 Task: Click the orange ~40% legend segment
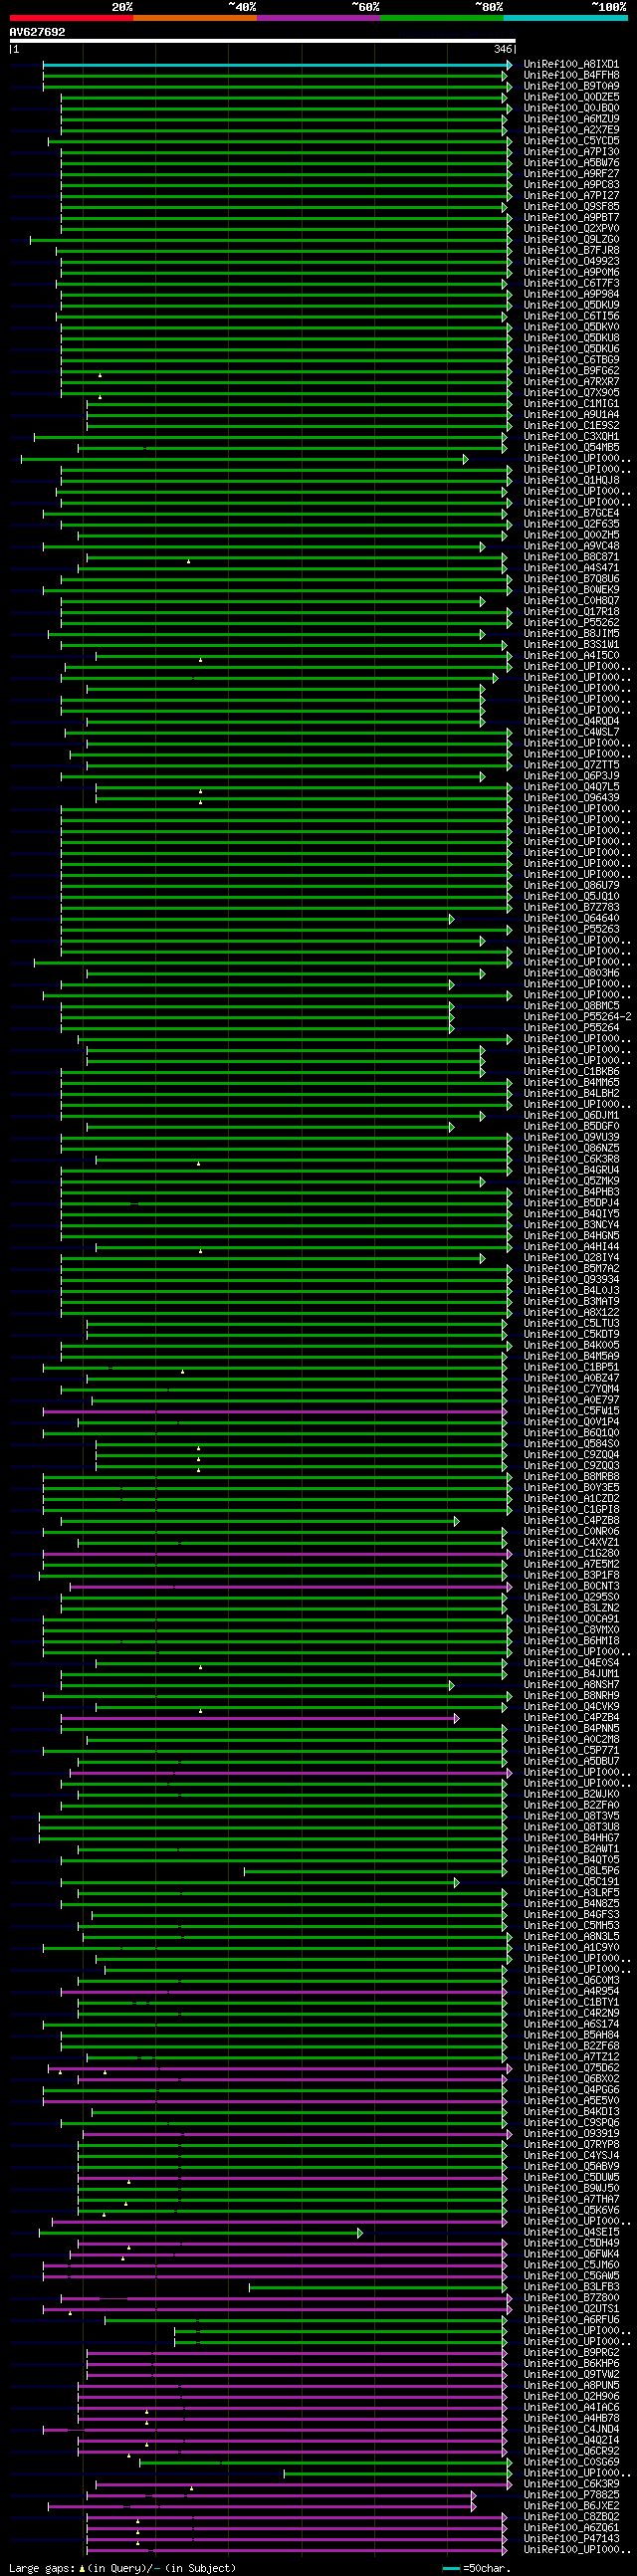pos(195,18)
